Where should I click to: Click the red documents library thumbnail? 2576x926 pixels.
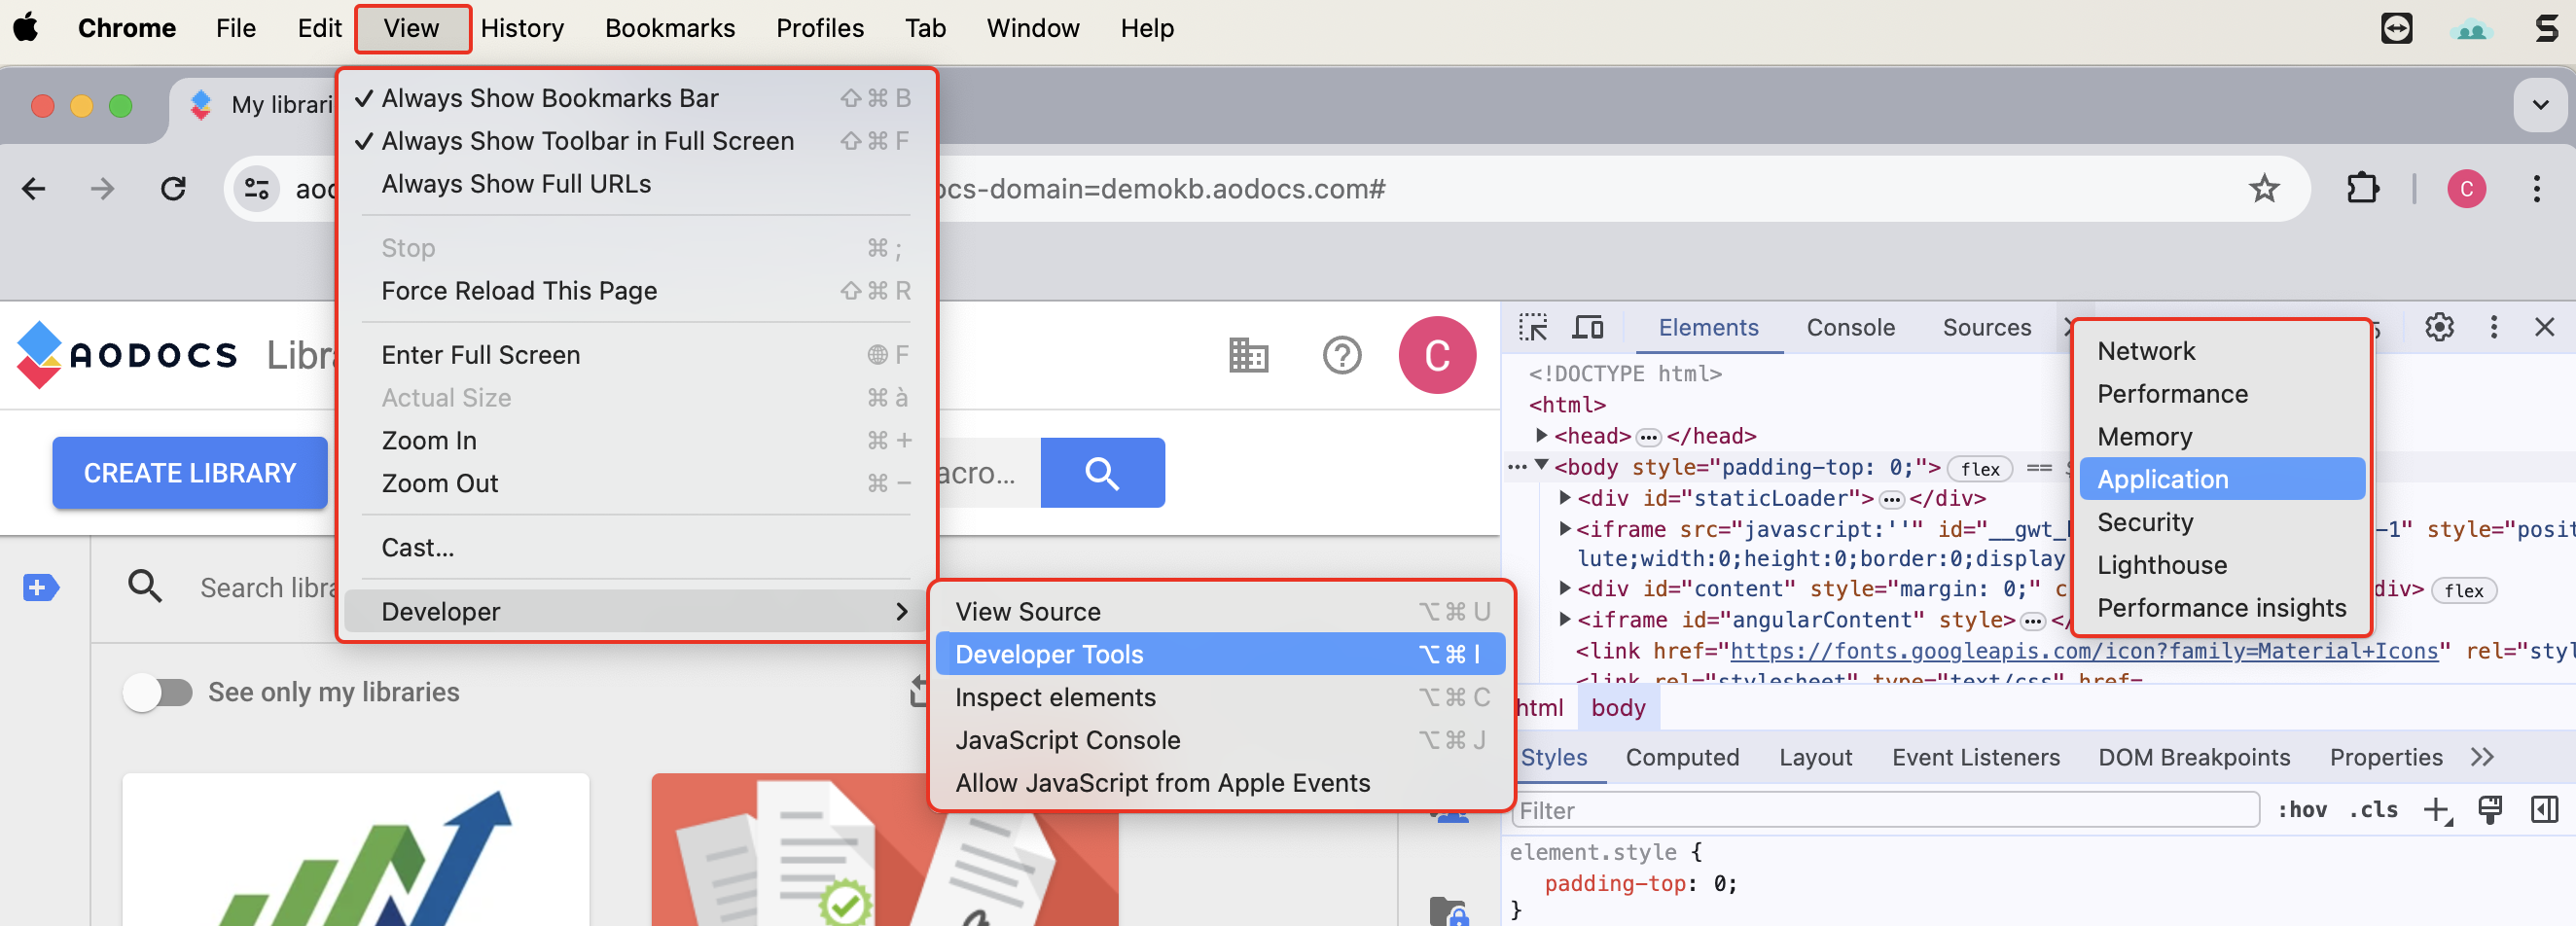(884, 850)
